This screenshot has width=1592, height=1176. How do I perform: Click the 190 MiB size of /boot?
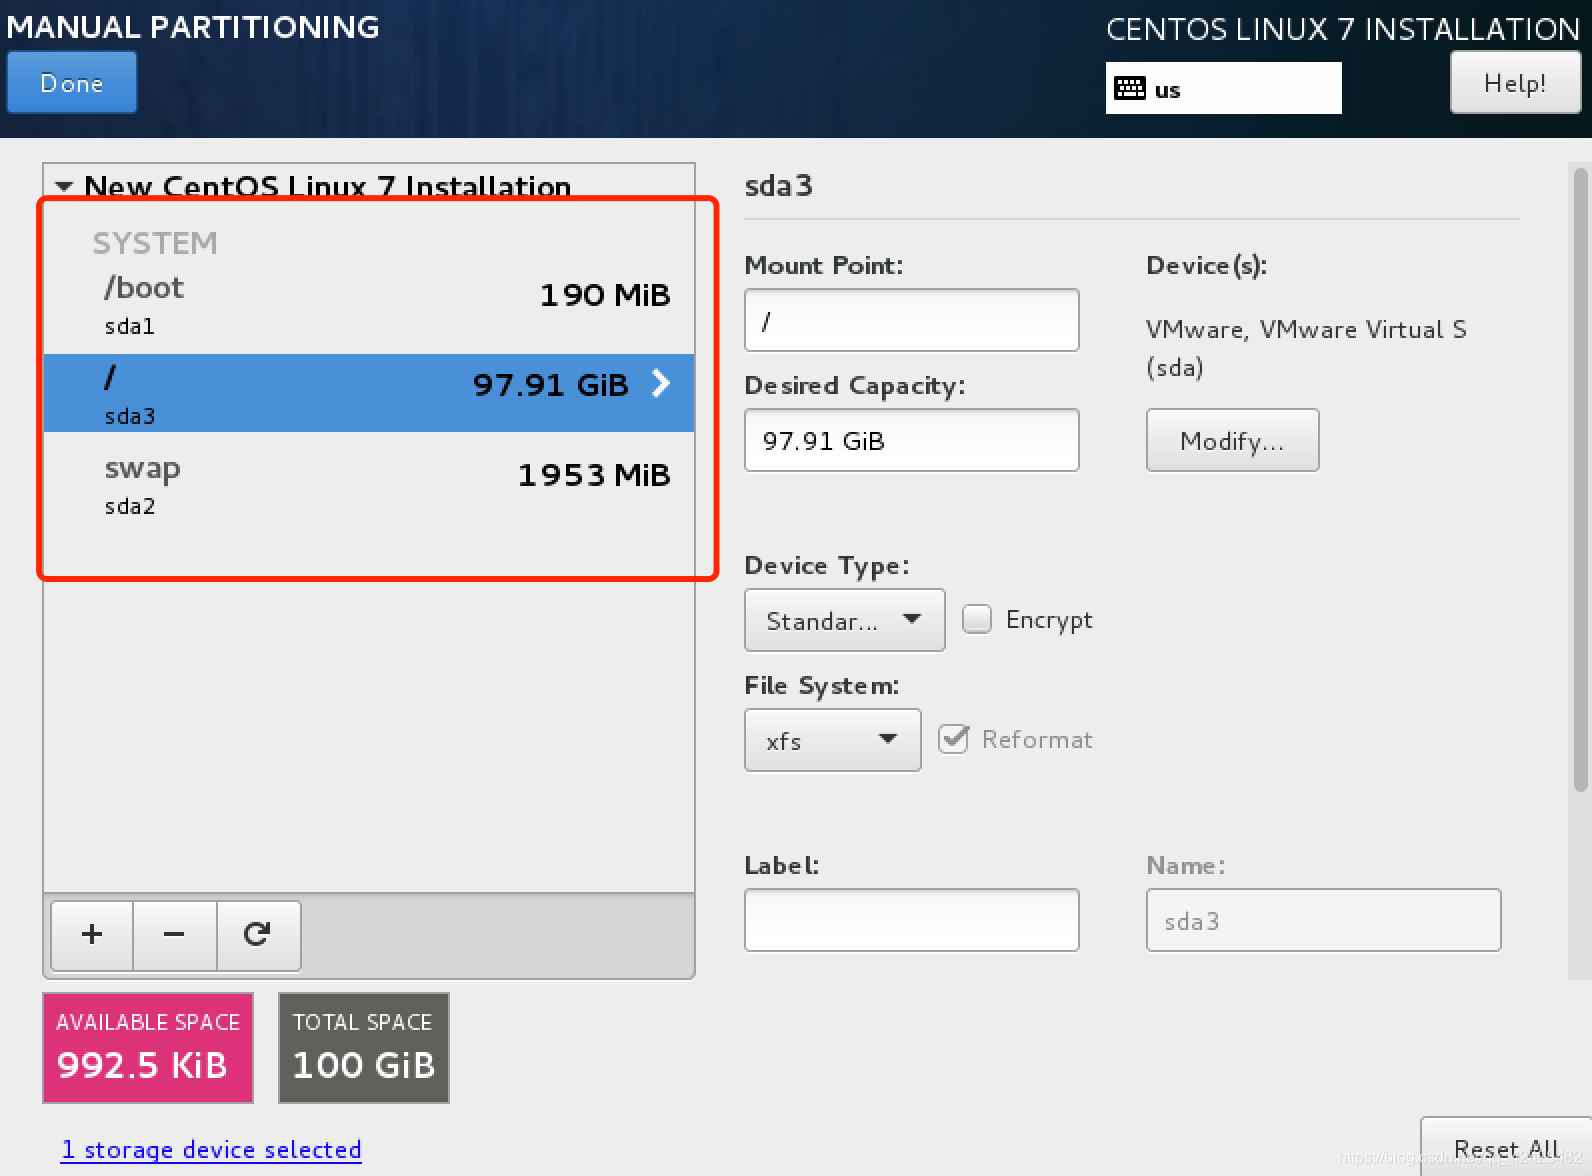[x=605, y=295]
